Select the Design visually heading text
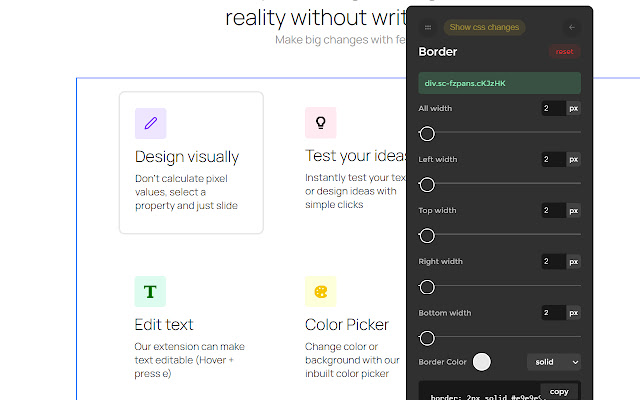Image resolution: width=640 pixels, height=400 pixels. click(x=187, y=157)
